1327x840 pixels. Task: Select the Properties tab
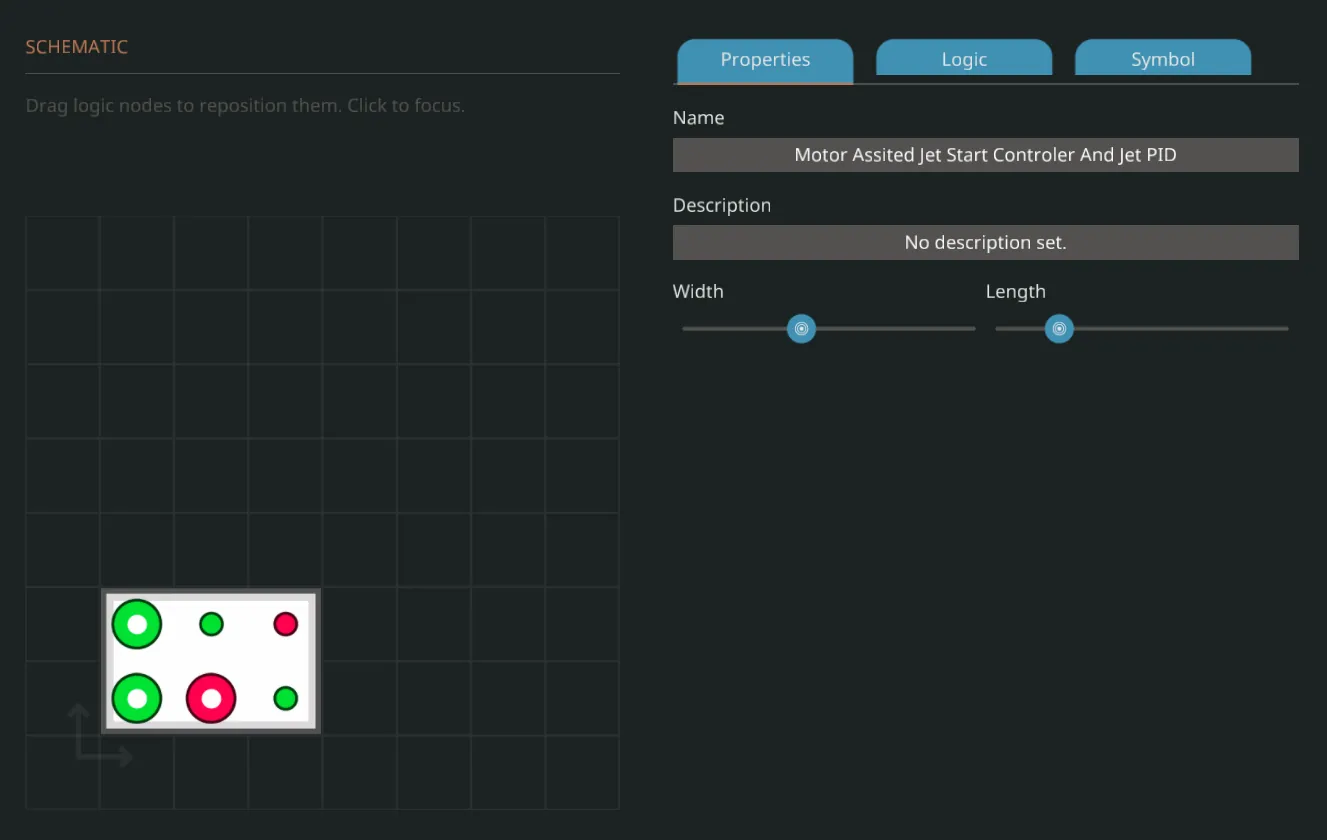765,59
